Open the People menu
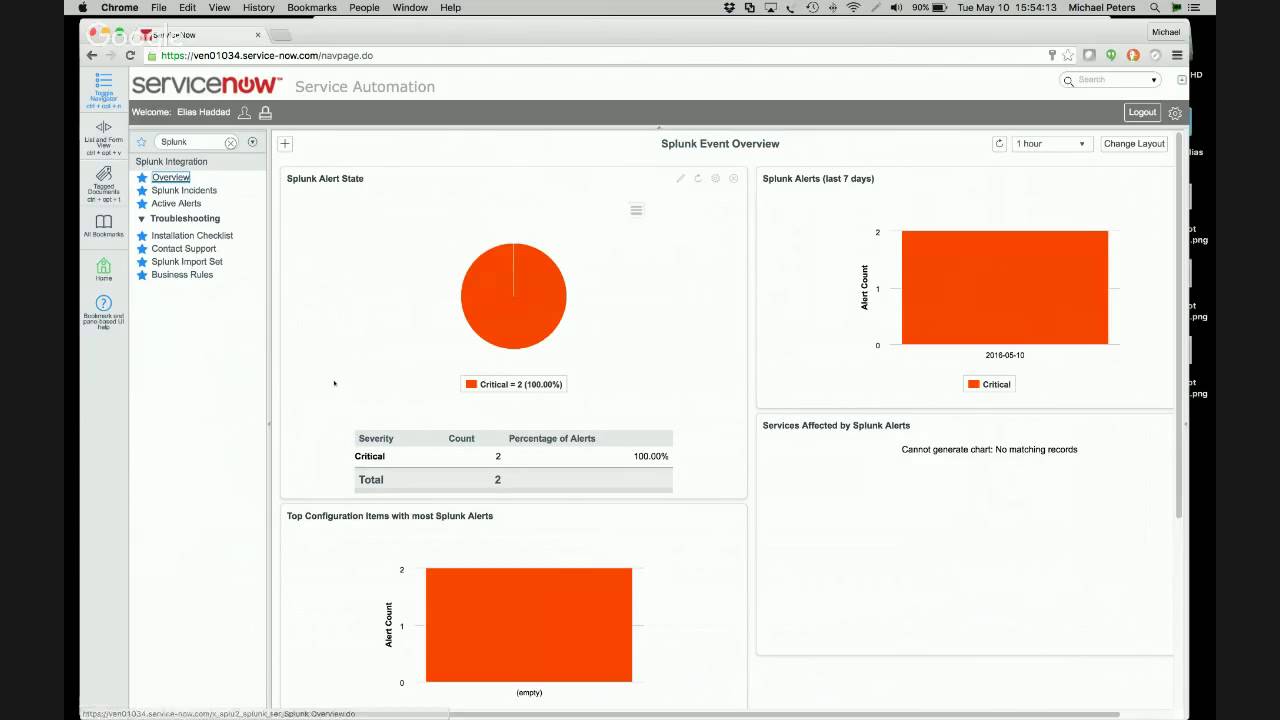 pyautogui.click(x=364, y=7)
